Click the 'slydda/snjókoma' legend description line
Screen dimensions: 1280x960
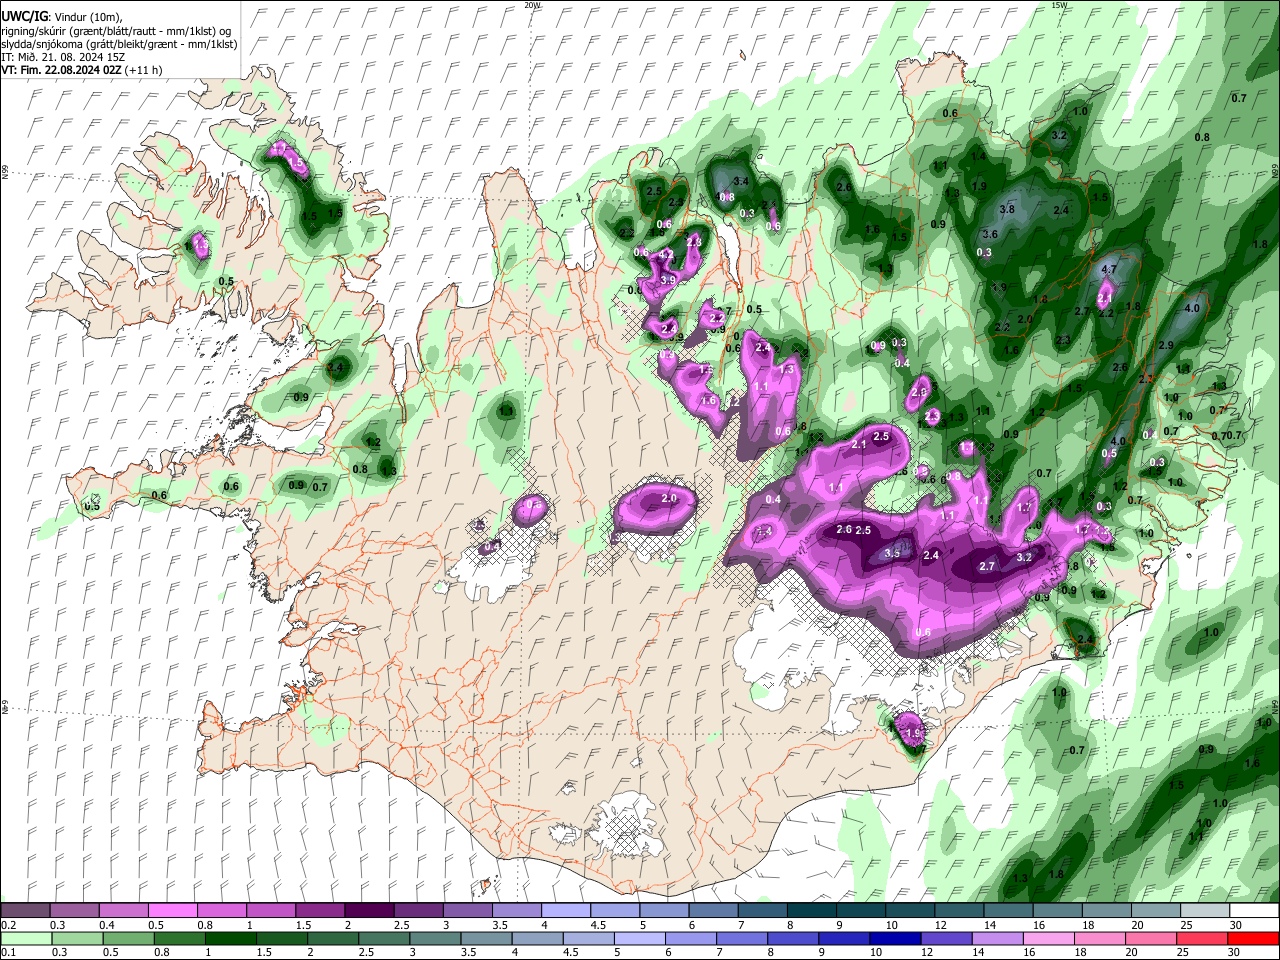click(119, 44)
